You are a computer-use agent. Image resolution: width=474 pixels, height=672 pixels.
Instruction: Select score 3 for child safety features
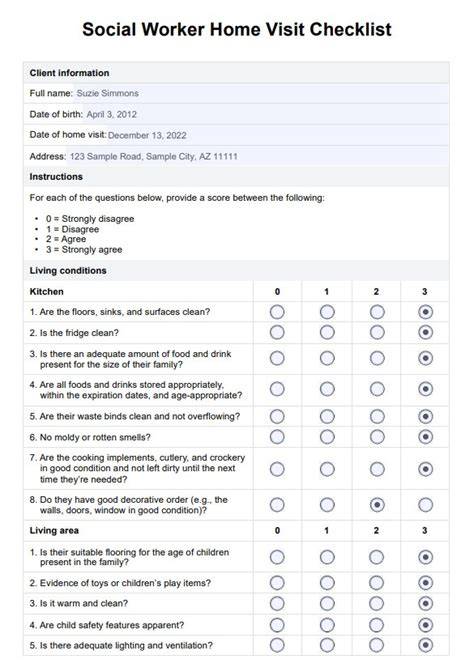426,625
